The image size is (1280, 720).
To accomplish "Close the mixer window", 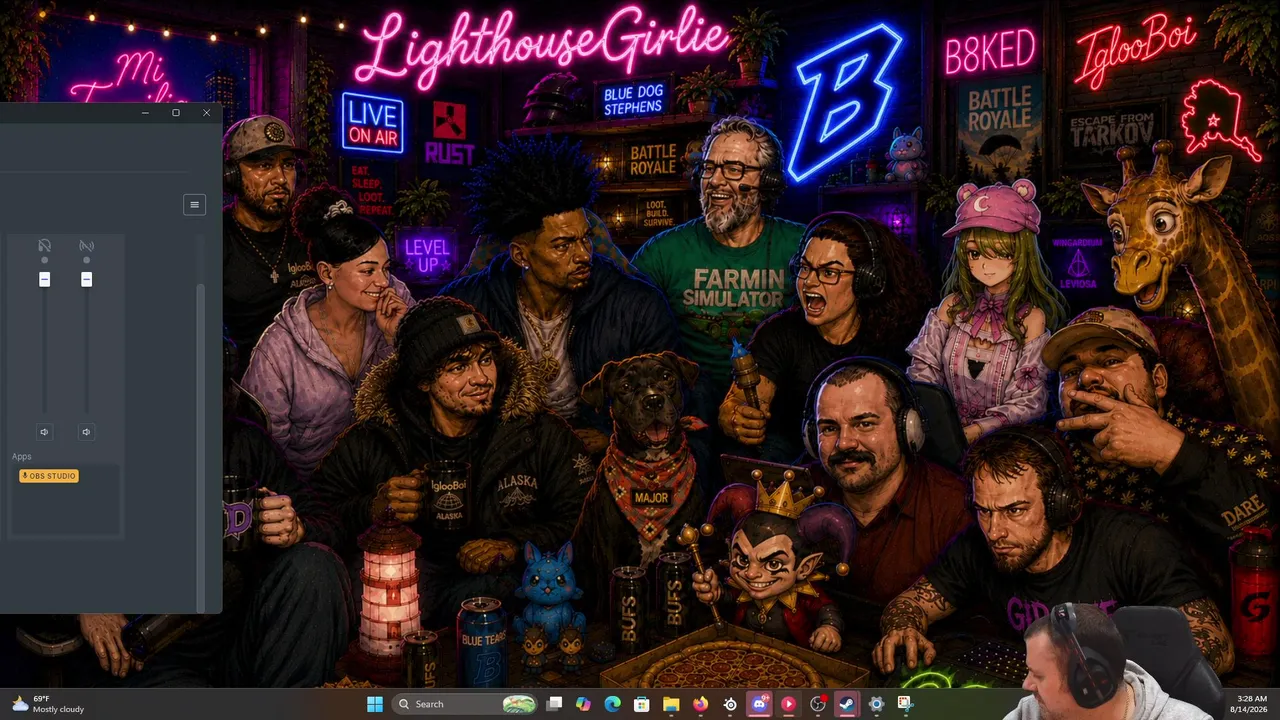I will (x=206, y=113).
